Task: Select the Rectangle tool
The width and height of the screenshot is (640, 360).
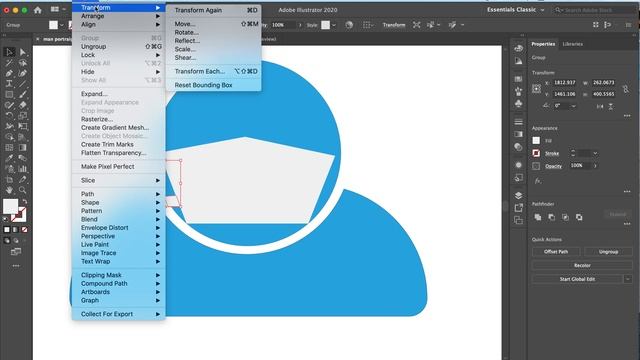Action: click(9, 94)
